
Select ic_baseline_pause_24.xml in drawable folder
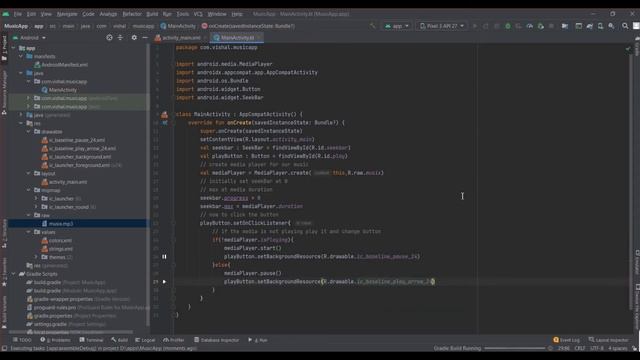[78, 140]
